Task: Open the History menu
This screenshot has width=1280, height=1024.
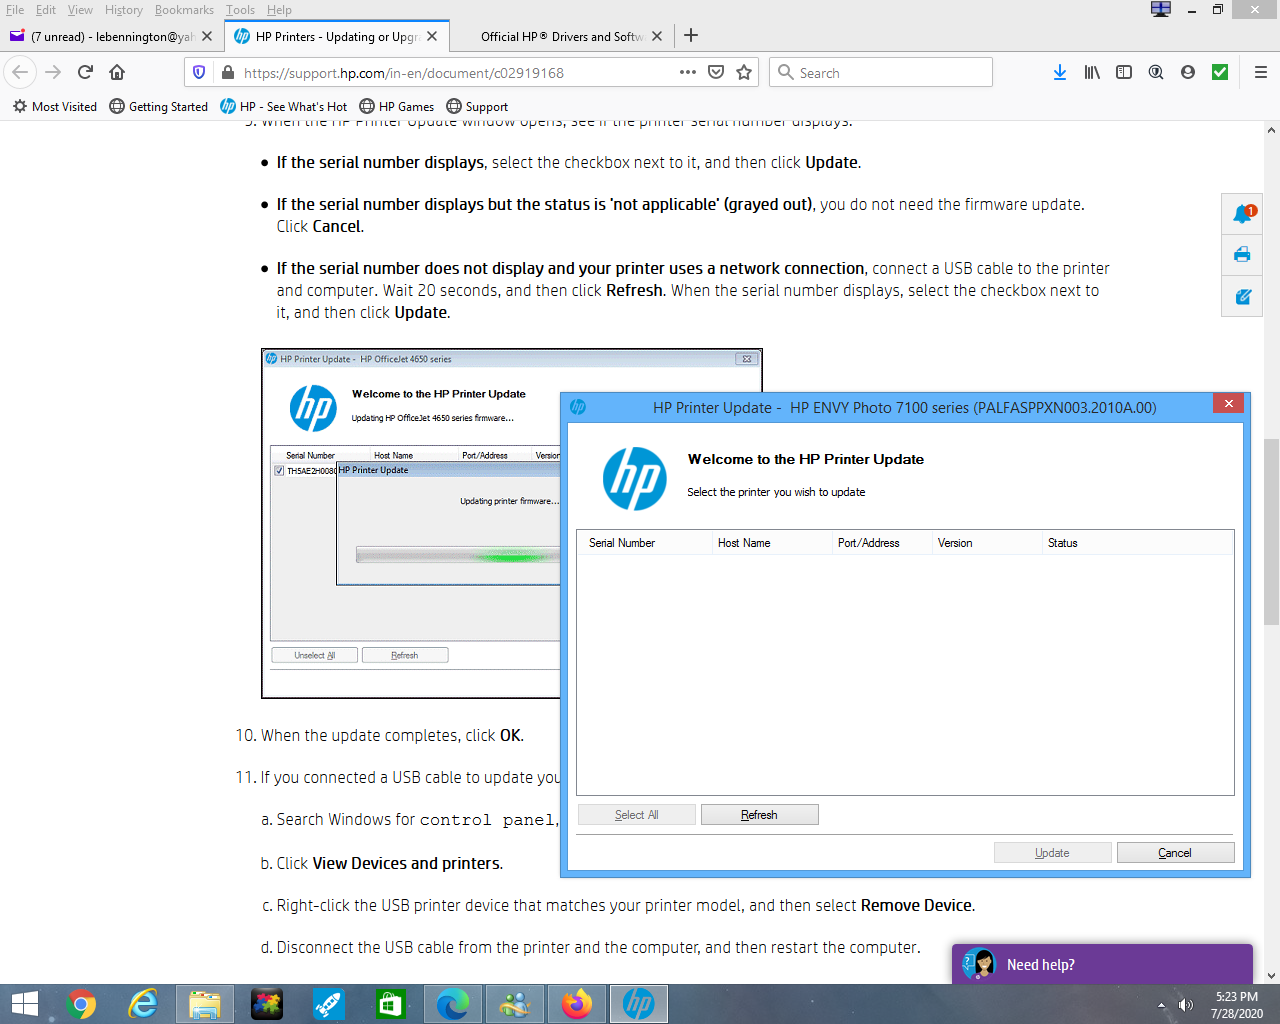Action: (x=124, y=10)
